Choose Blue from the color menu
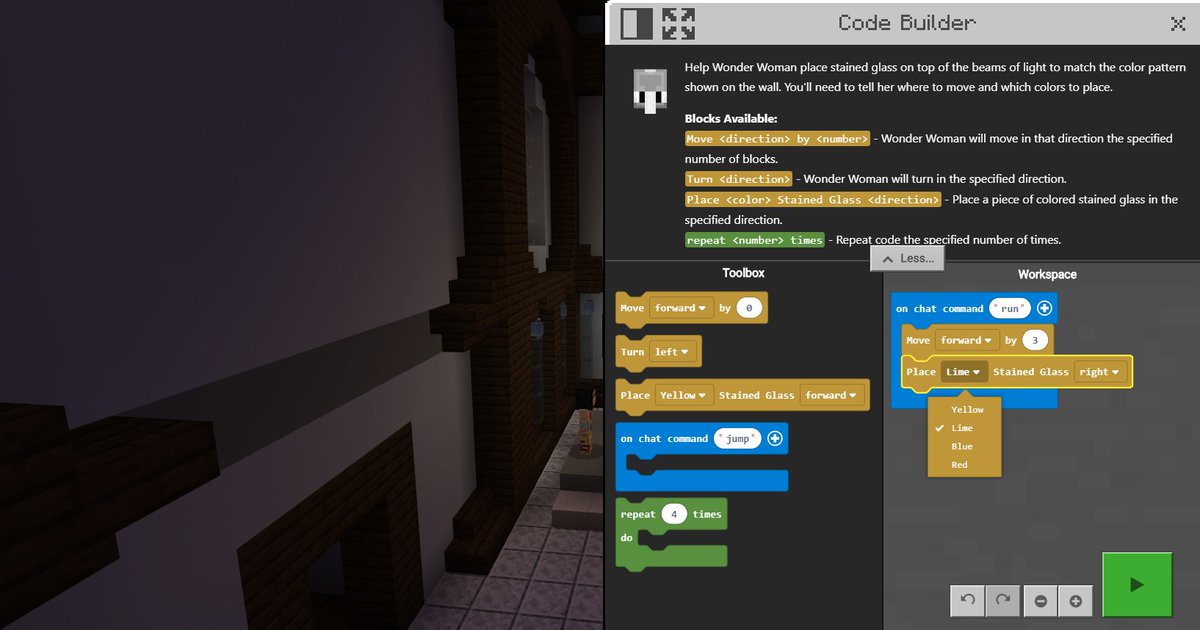This screenshot has width=1200, height=630. tap(964, 446)
